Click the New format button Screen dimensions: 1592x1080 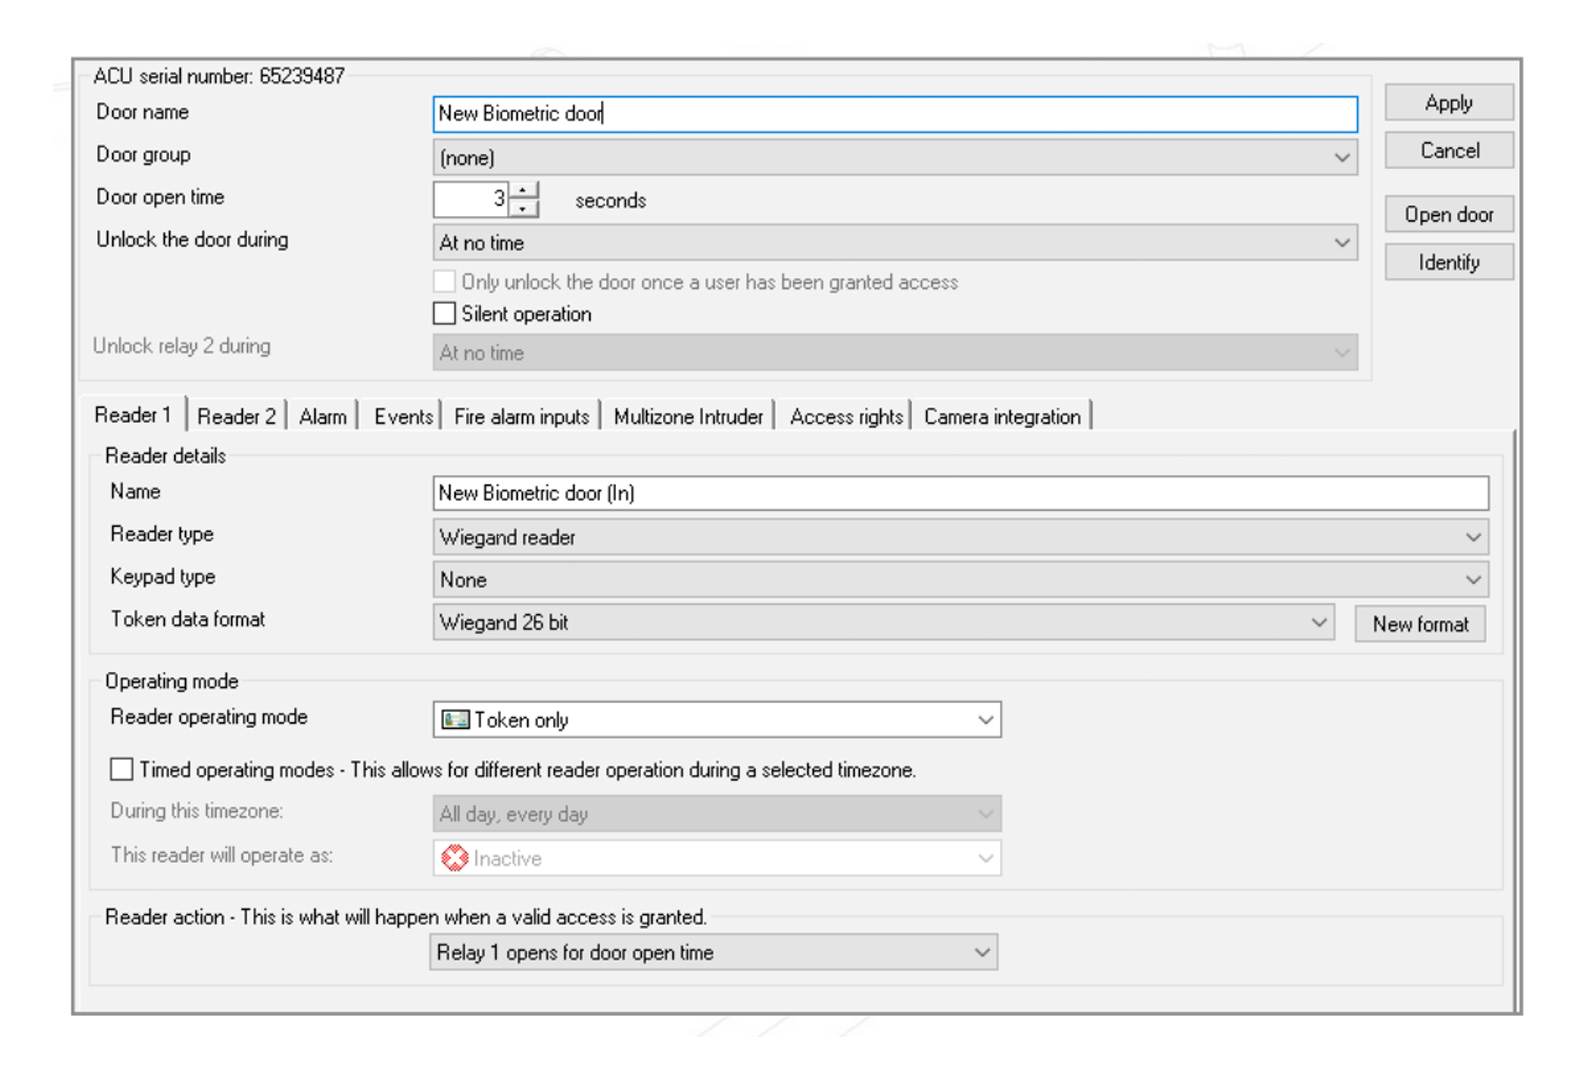tap(1420, 624)
